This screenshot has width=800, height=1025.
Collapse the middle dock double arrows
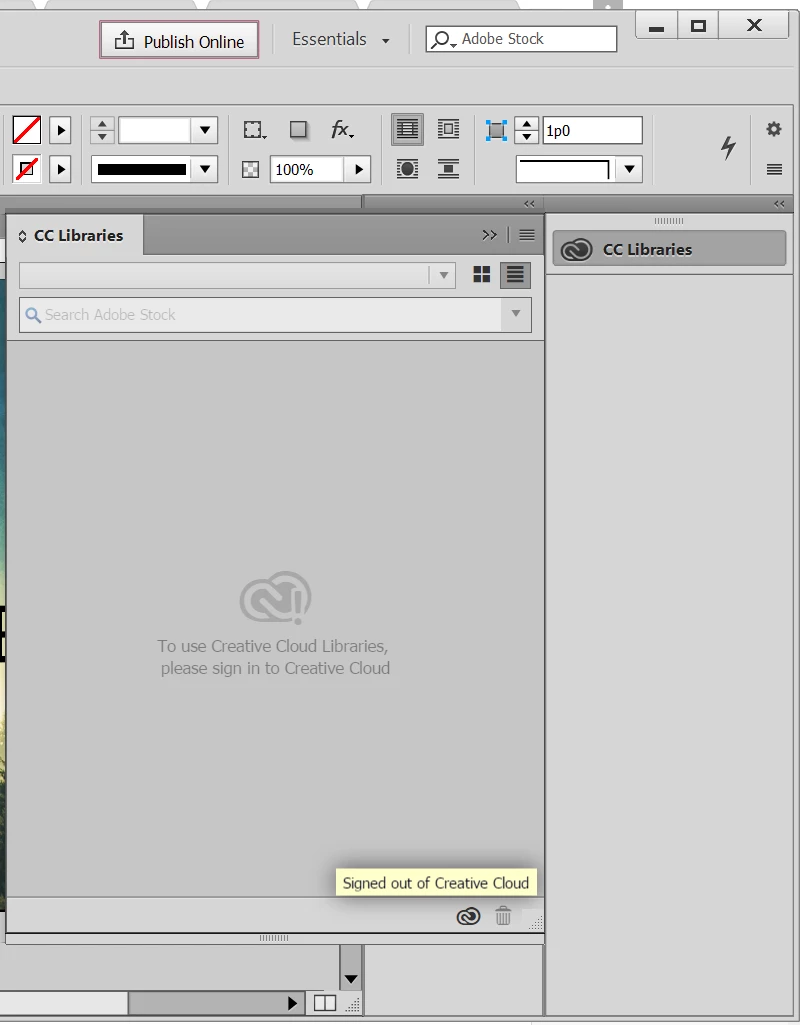click(x=529, y=204)
